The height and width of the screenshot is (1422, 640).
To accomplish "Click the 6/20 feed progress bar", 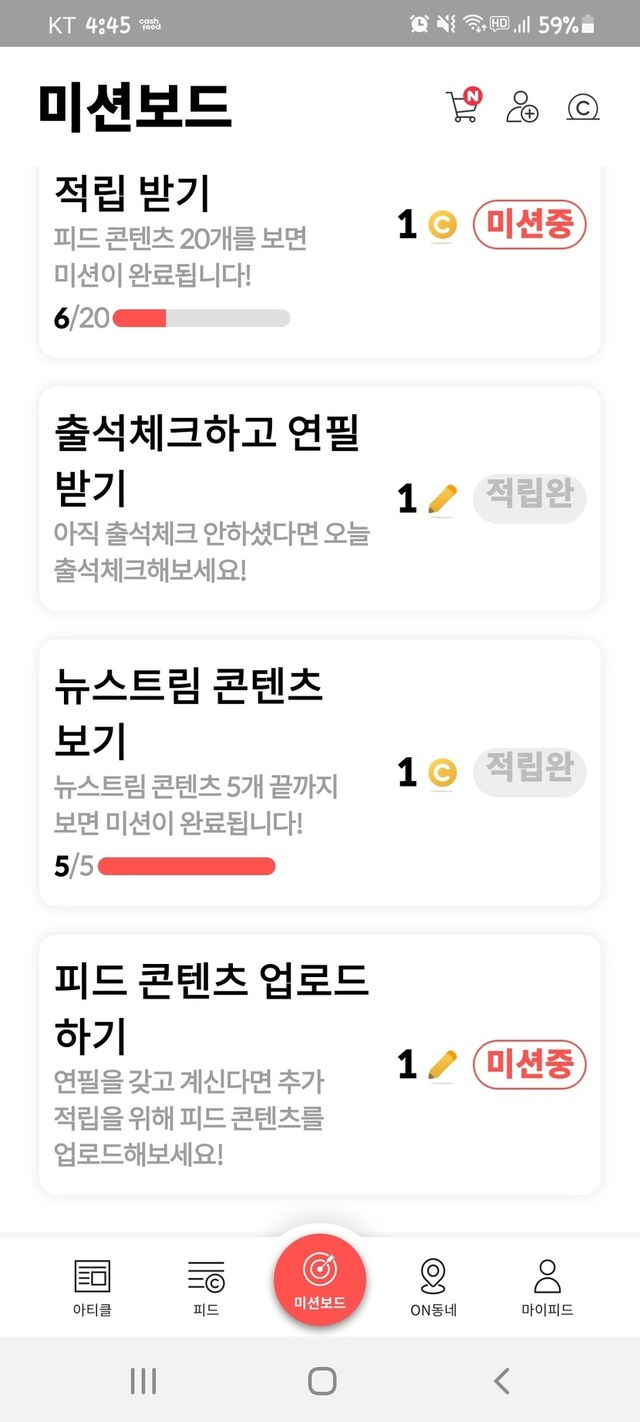I will [x=201, y=319].
